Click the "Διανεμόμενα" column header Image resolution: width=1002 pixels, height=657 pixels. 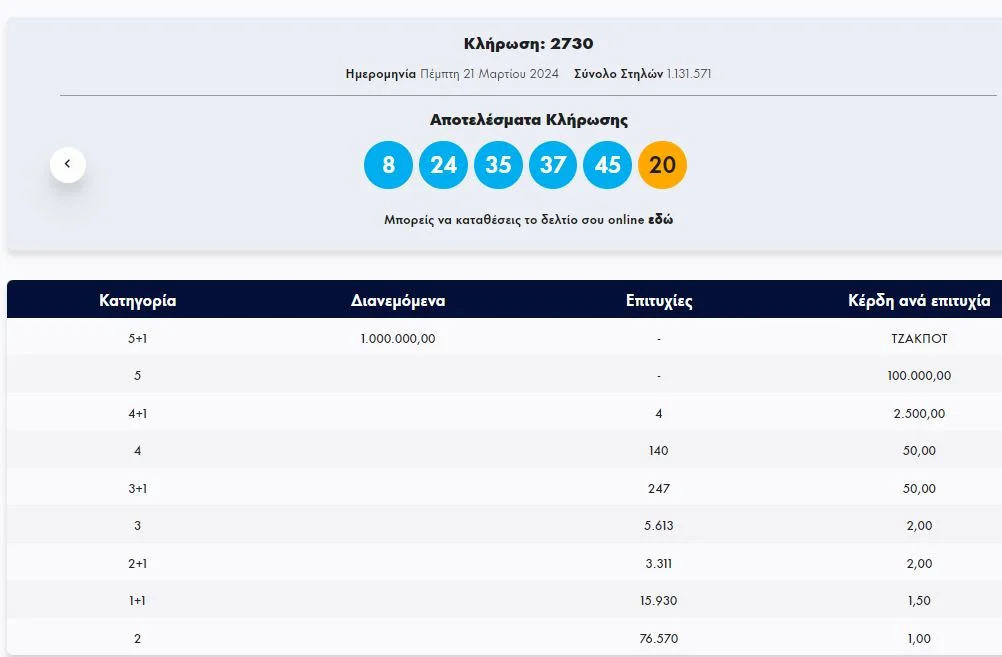pyautogui.click(x=398, y=300)
